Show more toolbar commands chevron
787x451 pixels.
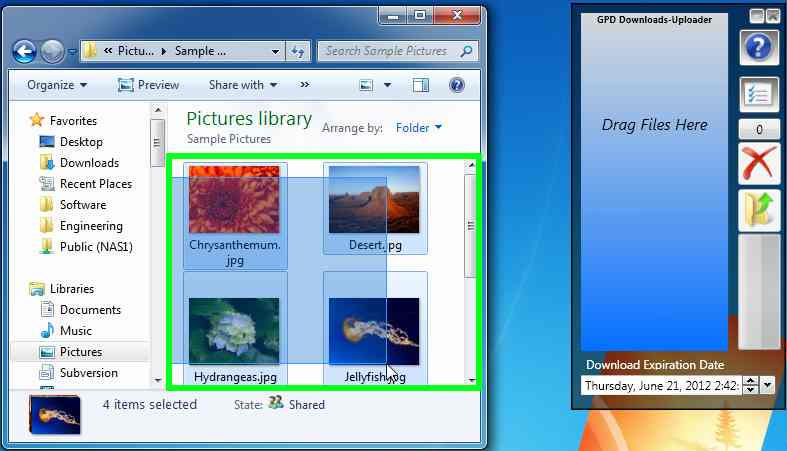[305, 85]
